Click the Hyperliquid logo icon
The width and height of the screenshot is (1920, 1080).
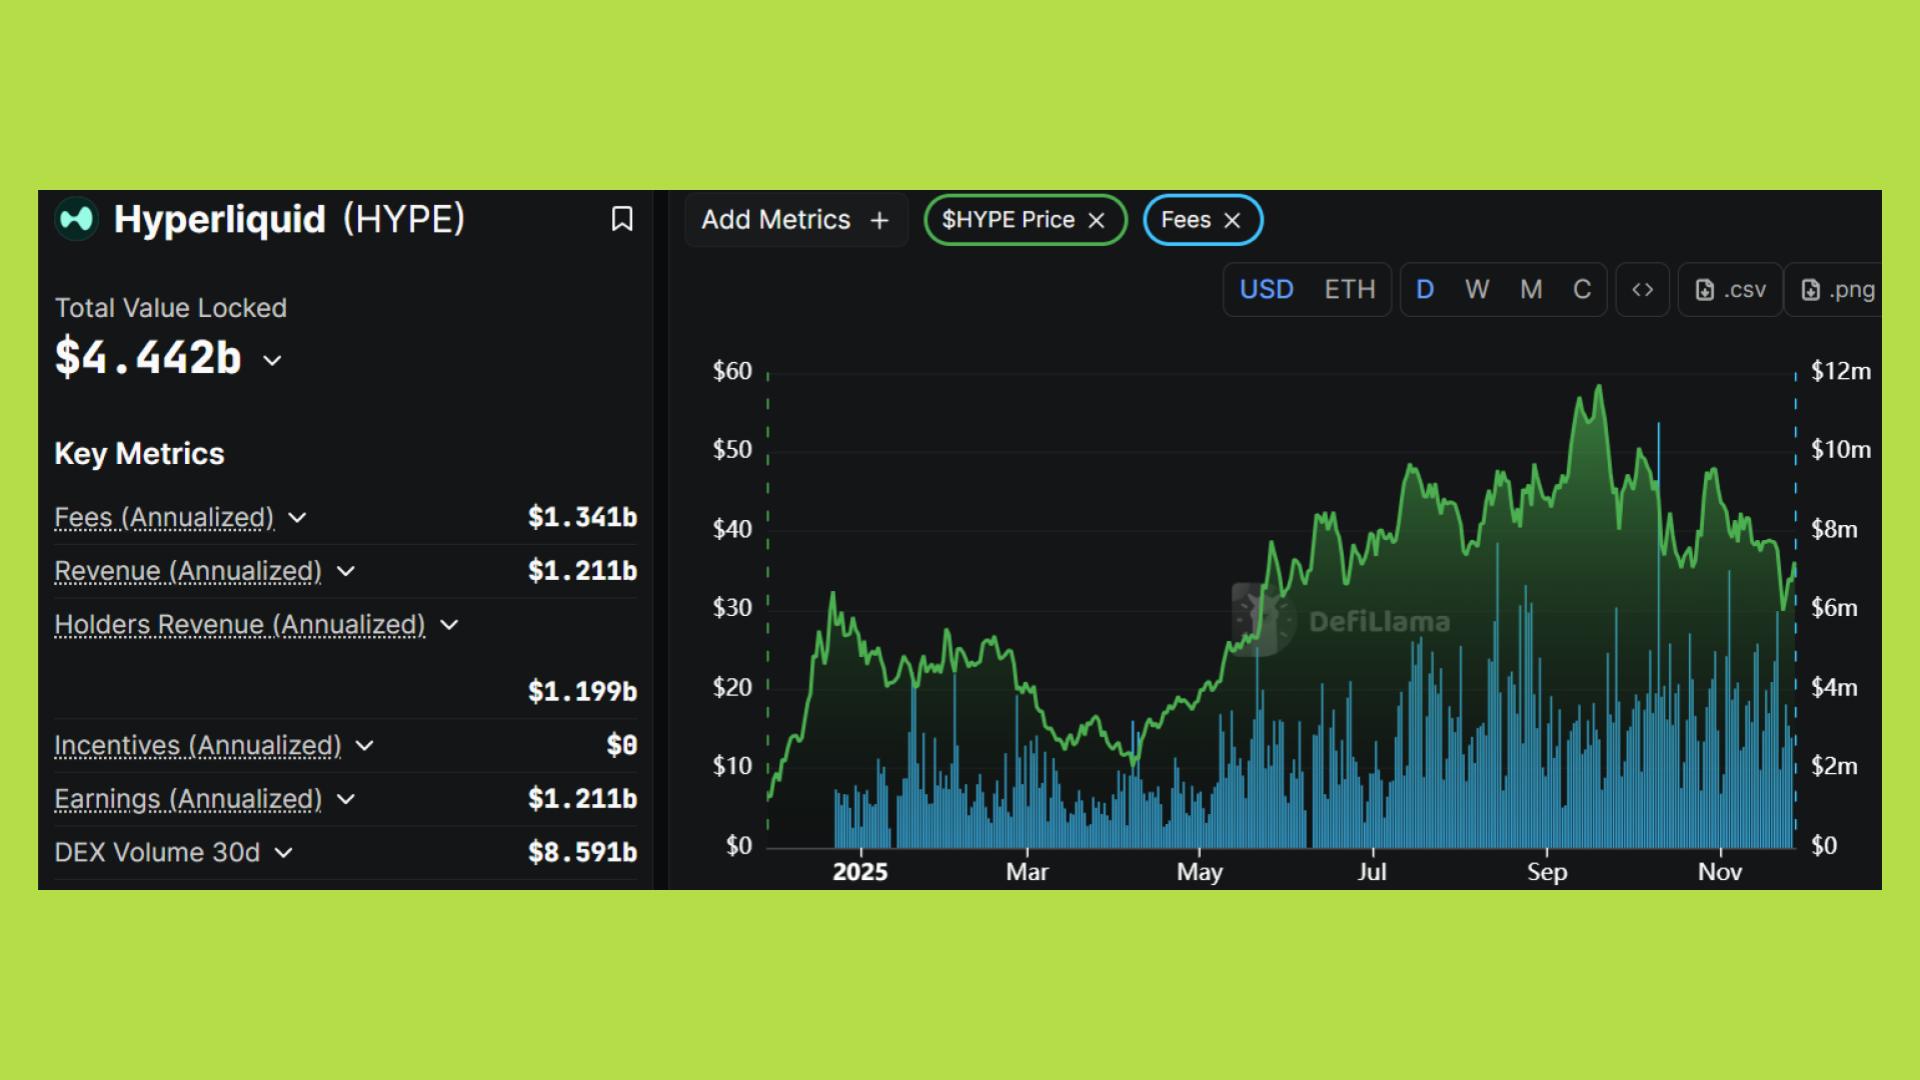76,219
